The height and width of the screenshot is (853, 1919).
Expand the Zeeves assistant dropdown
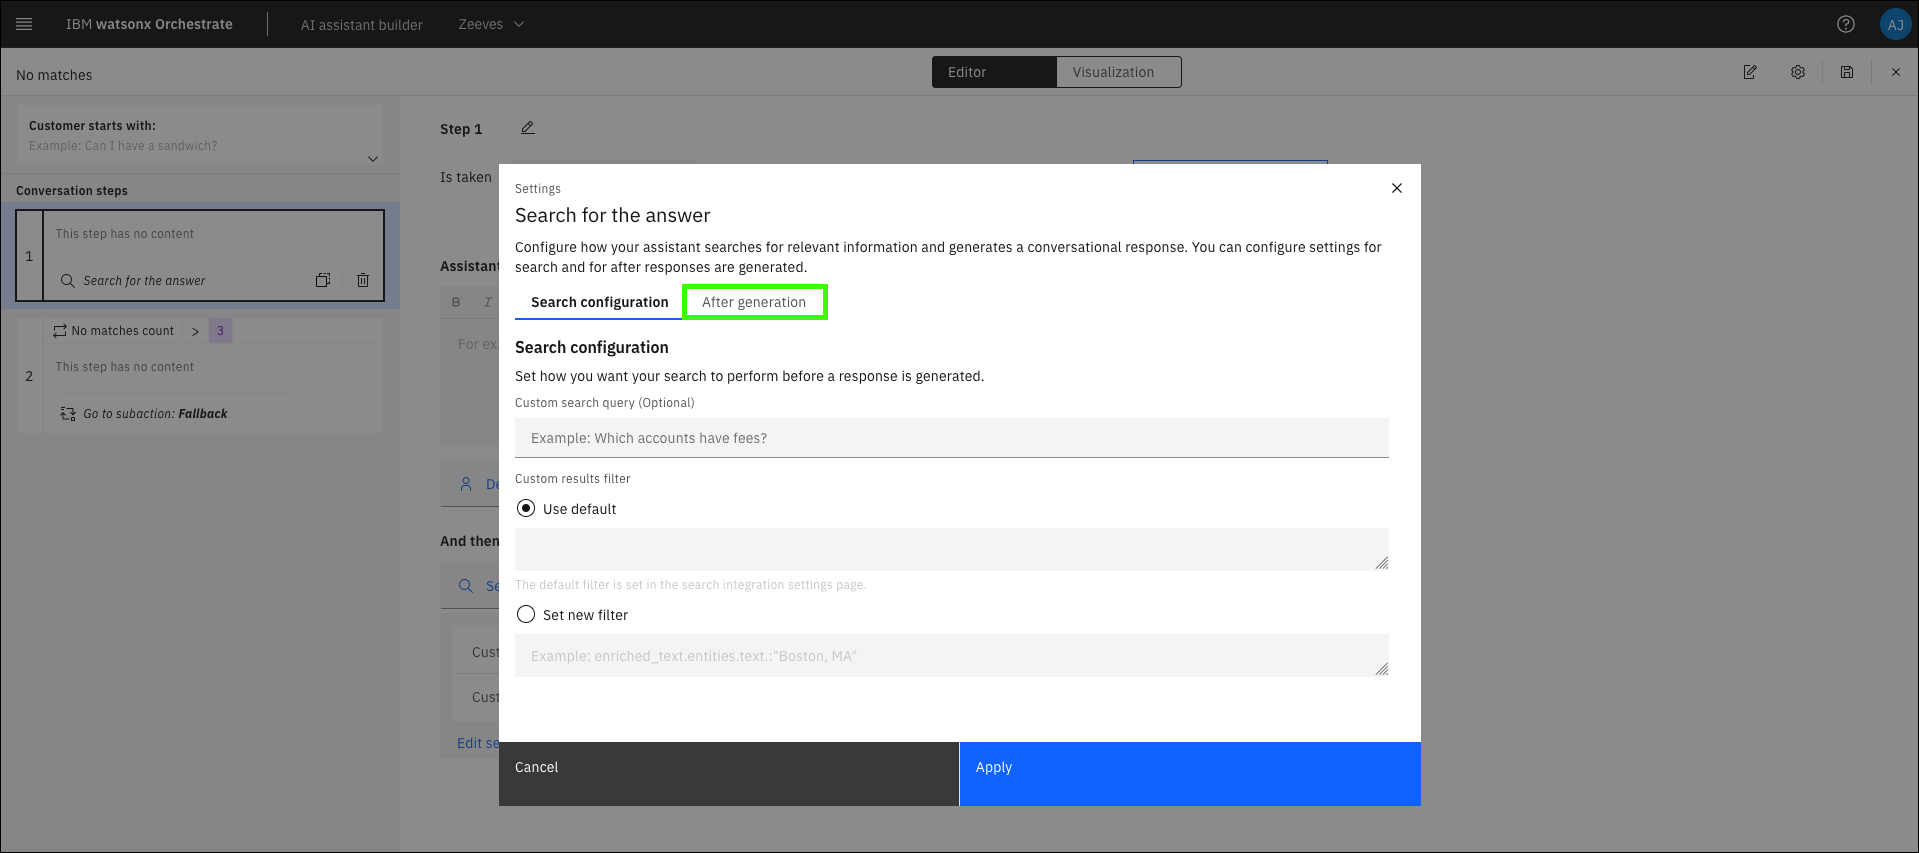491,24
